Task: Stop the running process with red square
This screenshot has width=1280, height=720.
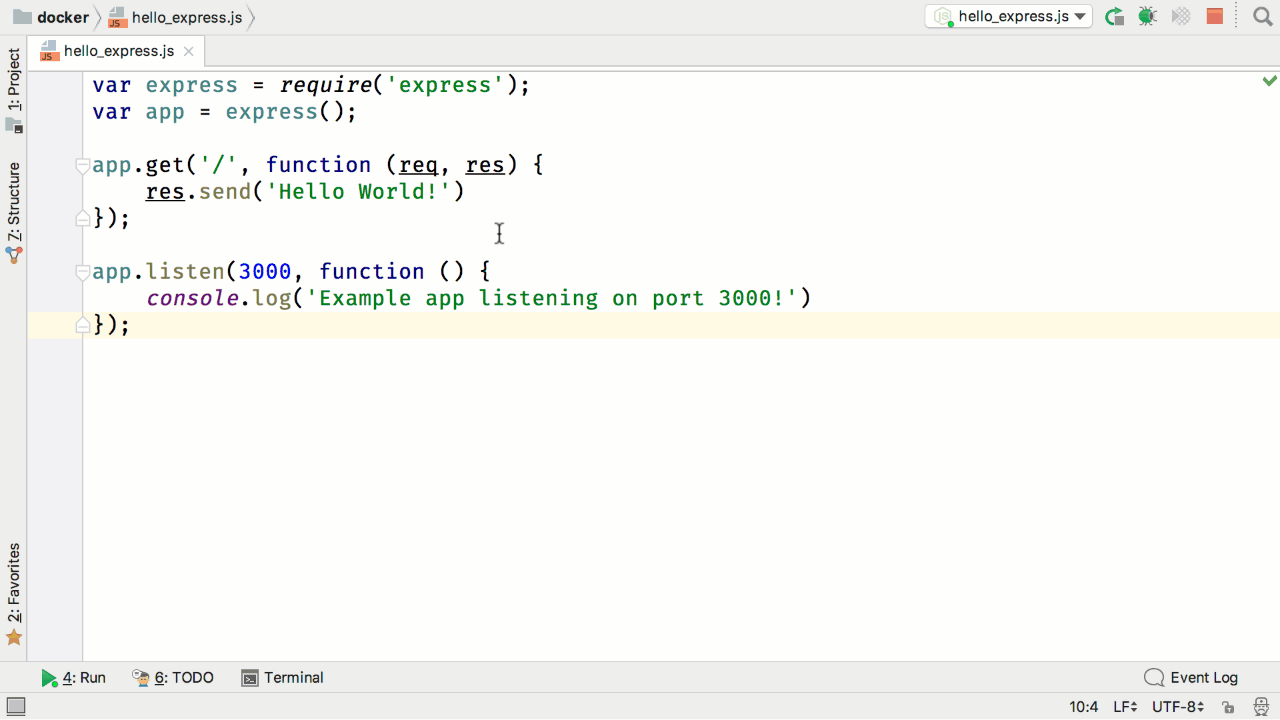Action: [1215, 16]
